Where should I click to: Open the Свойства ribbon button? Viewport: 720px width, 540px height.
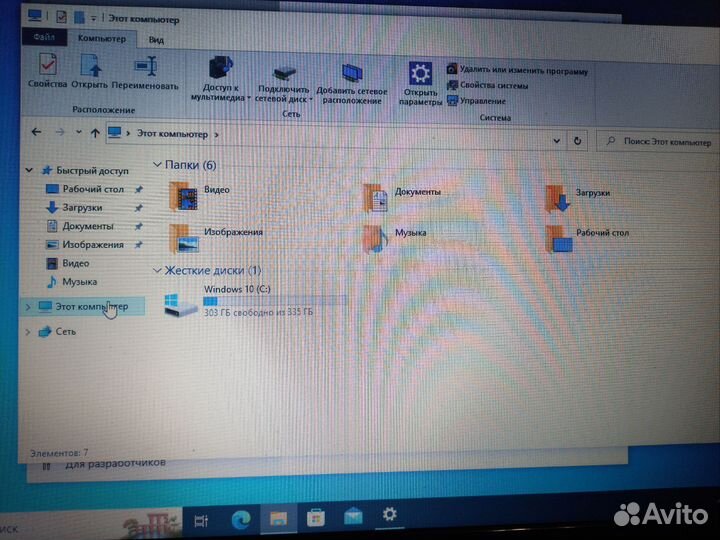click(47, 70)
